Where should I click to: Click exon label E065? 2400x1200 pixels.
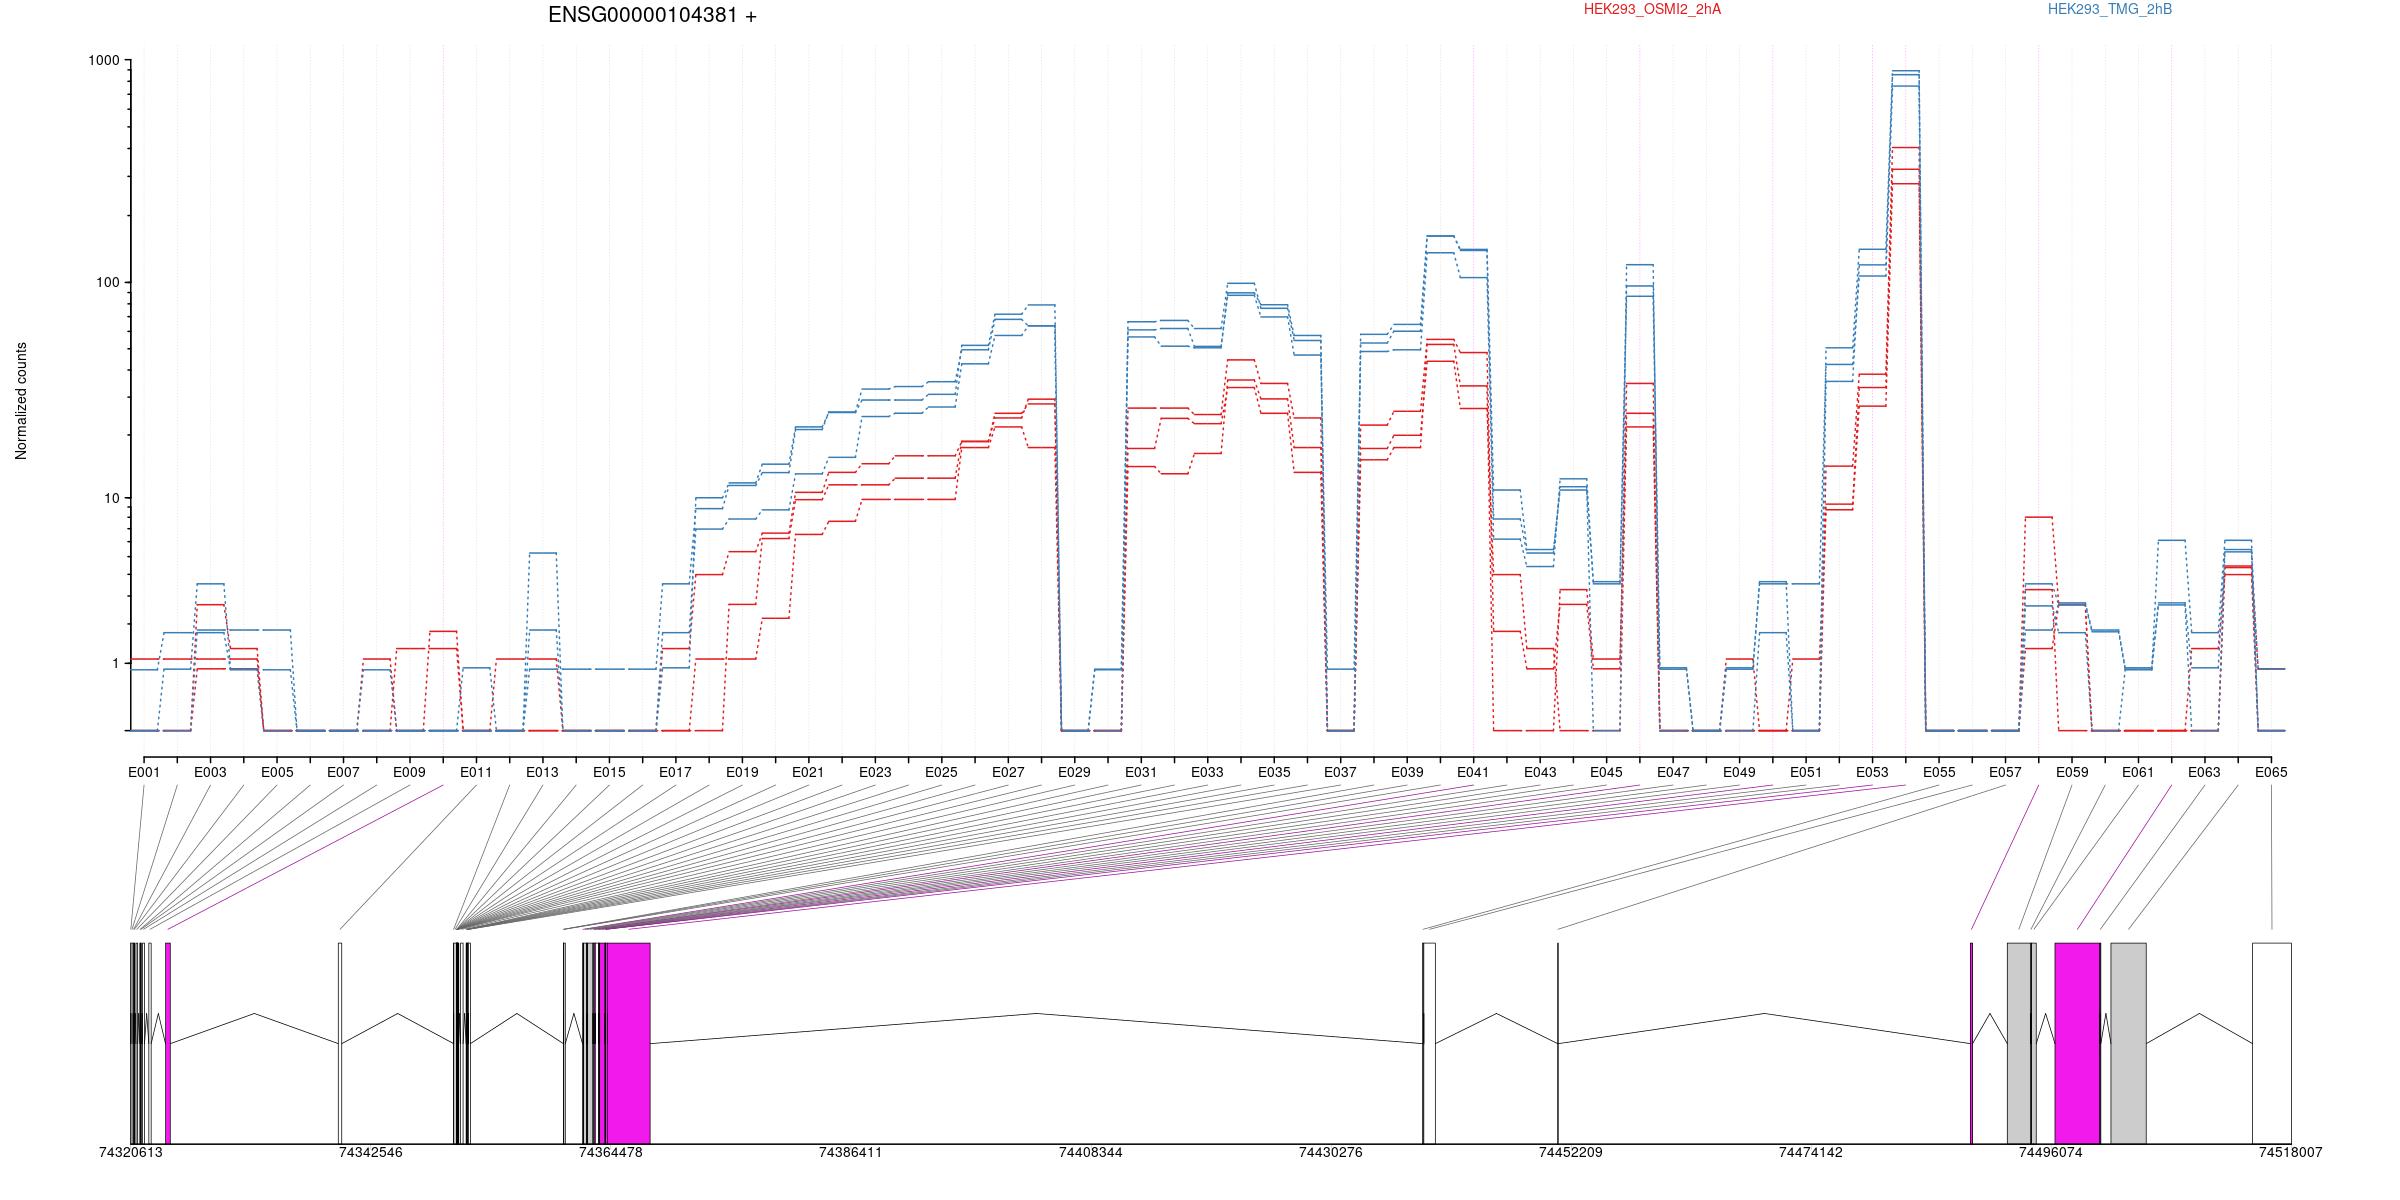point(2271,772)
